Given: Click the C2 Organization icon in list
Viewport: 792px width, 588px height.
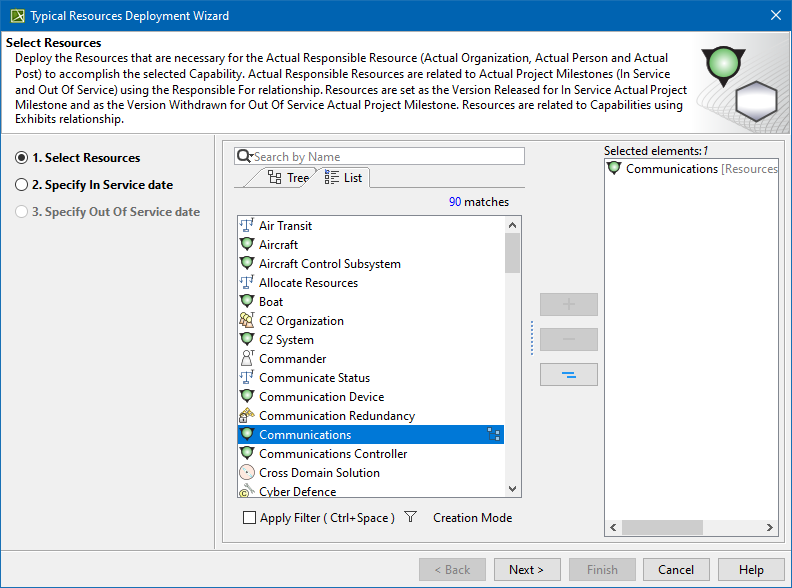Looking at the screenshot, I should pos(247,321).
